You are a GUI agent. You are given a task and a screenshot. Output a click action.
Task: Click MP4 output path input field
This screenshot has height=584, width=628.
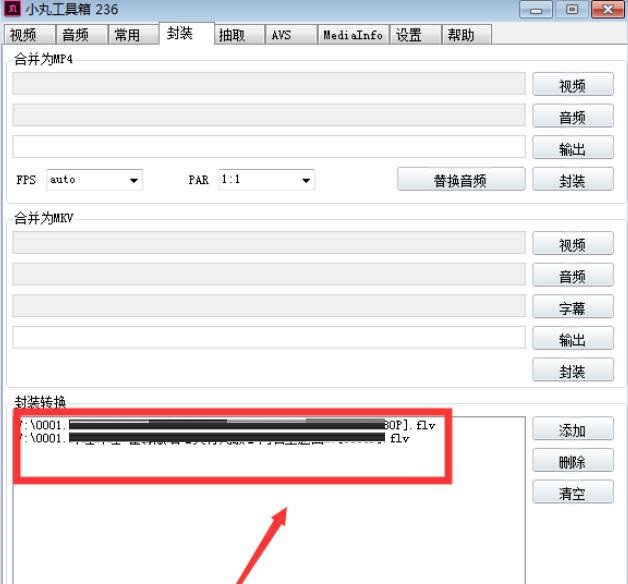tap(269, 147)
